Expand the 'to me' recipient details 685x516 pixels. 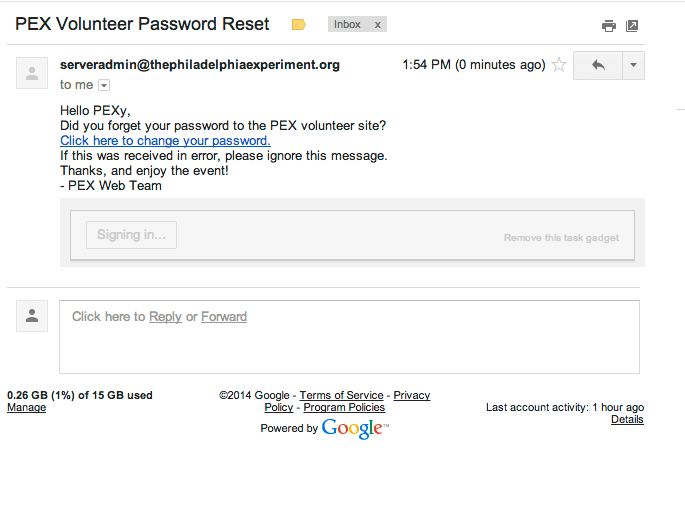104,86
